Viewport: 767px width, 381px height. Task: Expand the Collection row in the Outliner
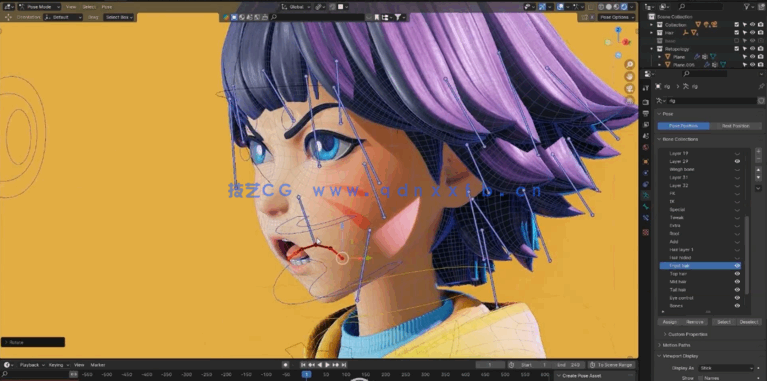click(652, 24)
